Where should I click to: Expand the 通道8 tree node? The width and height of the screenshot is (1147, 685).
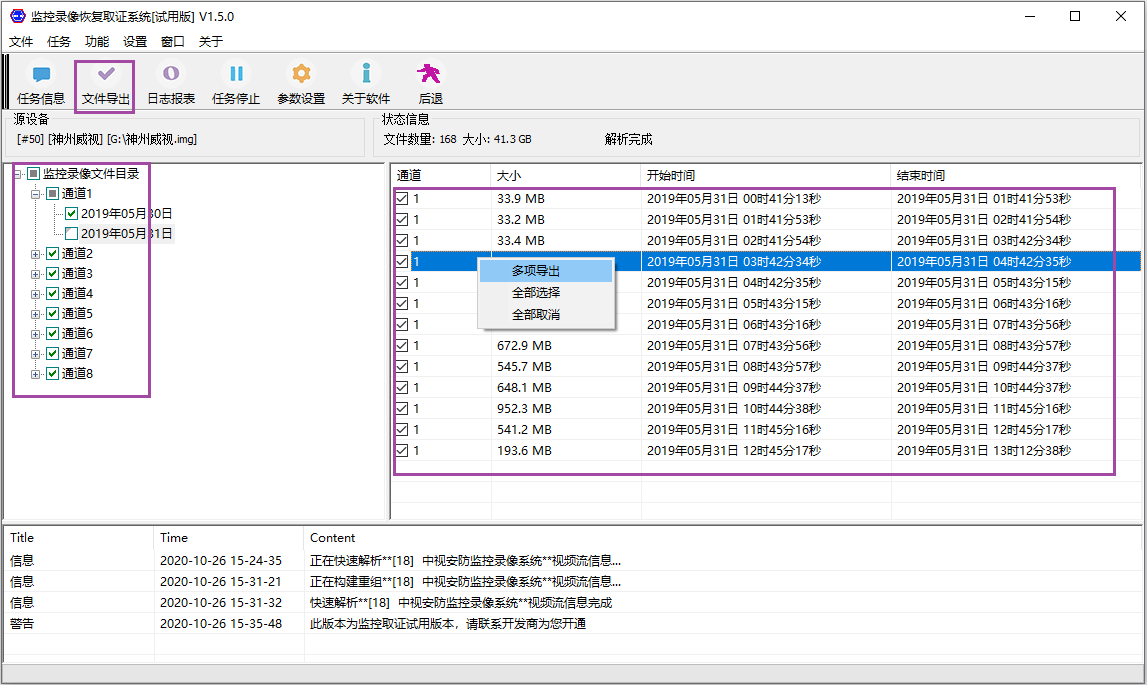[36, 373]
